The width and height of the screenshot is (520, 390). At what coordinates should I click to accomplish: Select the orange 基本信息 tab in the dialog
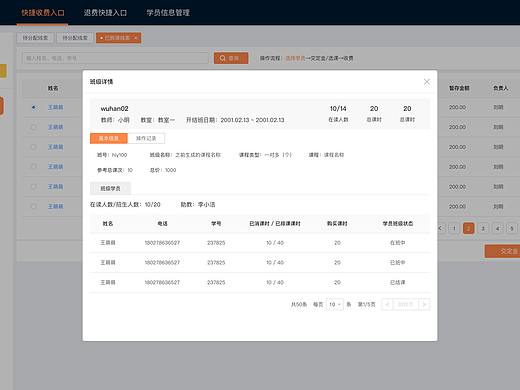click(x=109, y=138)
